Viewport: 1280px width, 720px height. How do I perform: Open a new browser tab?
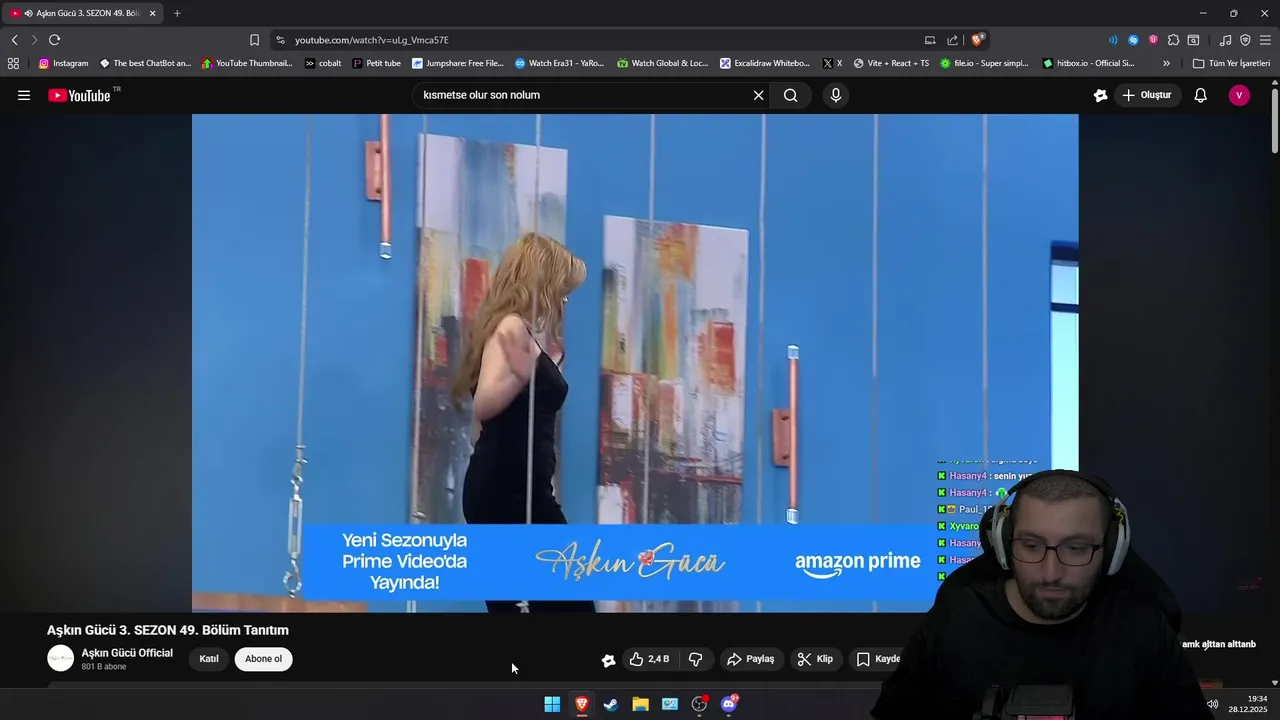[x=177, y=13]
